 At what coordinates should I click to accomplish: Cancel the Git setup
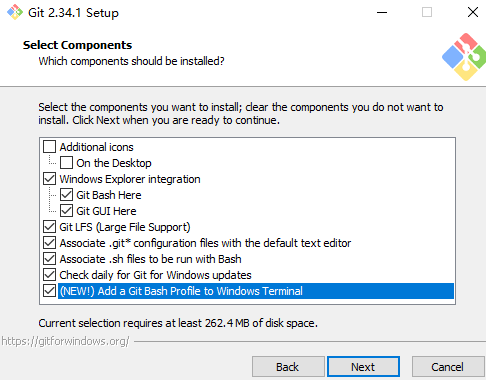coord(448,367)
